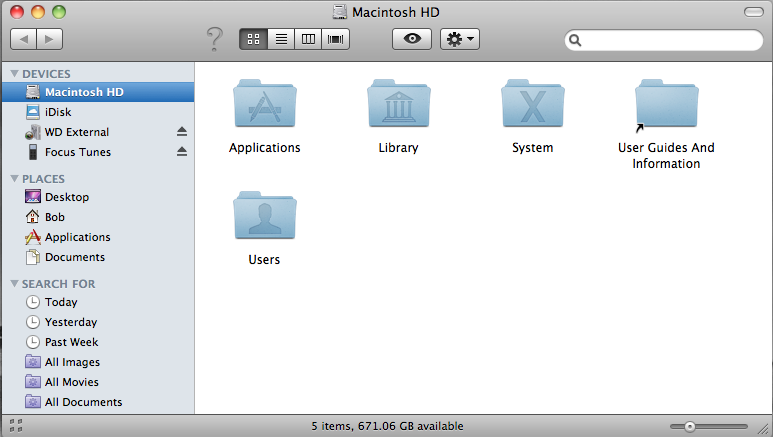
Task: Eject the Focus Tunes device
Action: (181, 151)
